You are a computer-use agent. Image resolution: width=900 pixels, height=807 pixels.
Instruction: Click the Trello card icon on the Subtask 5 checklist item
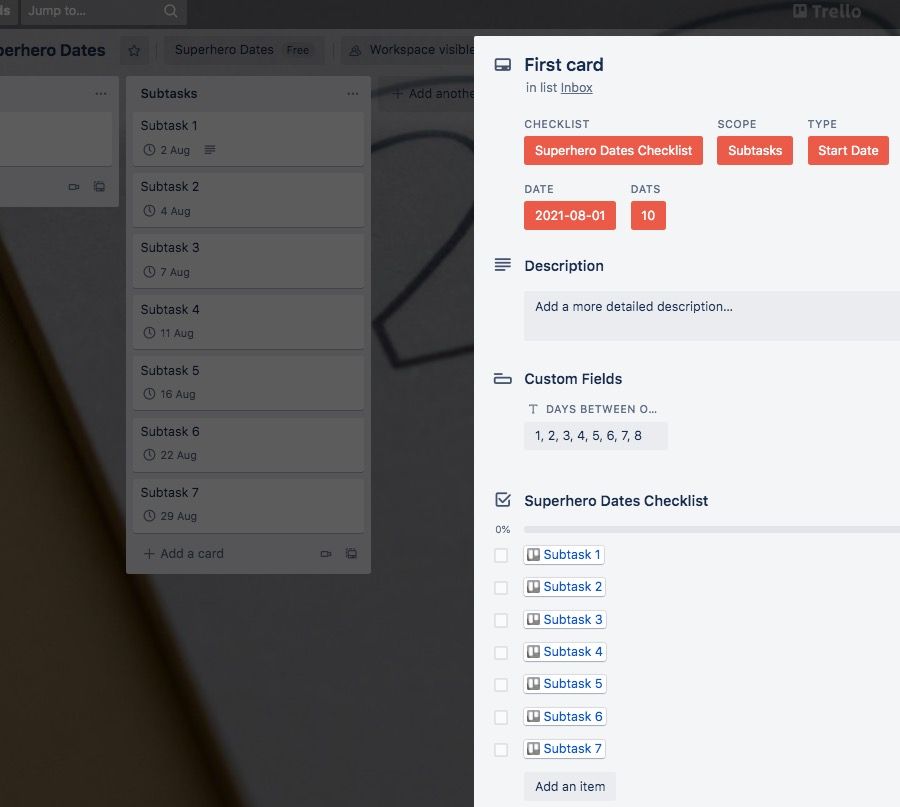(533, 684)
